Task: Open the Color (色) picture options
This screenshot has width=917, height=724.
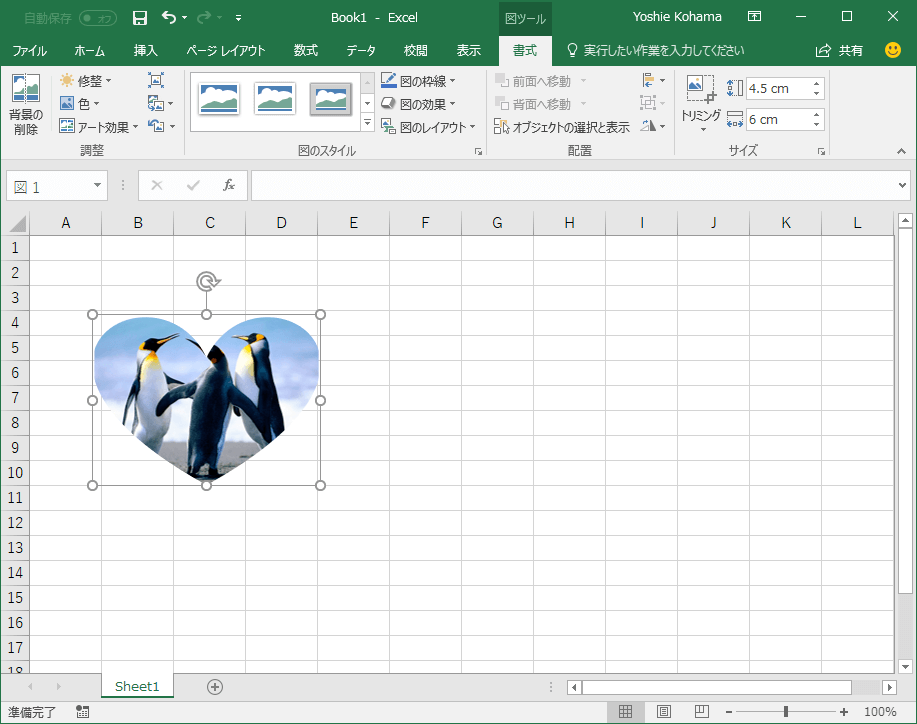Action: 80,104
